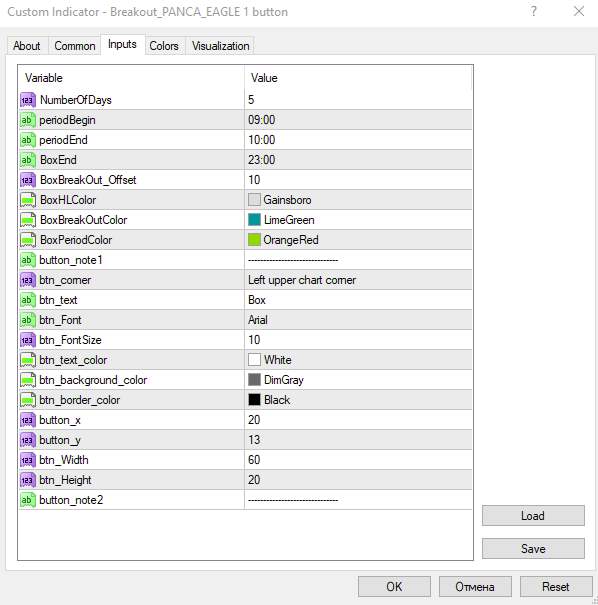Click the integer icon beside NumberOfDays
This screenshot has width=598, height=605.
click(x=28, y=100)
